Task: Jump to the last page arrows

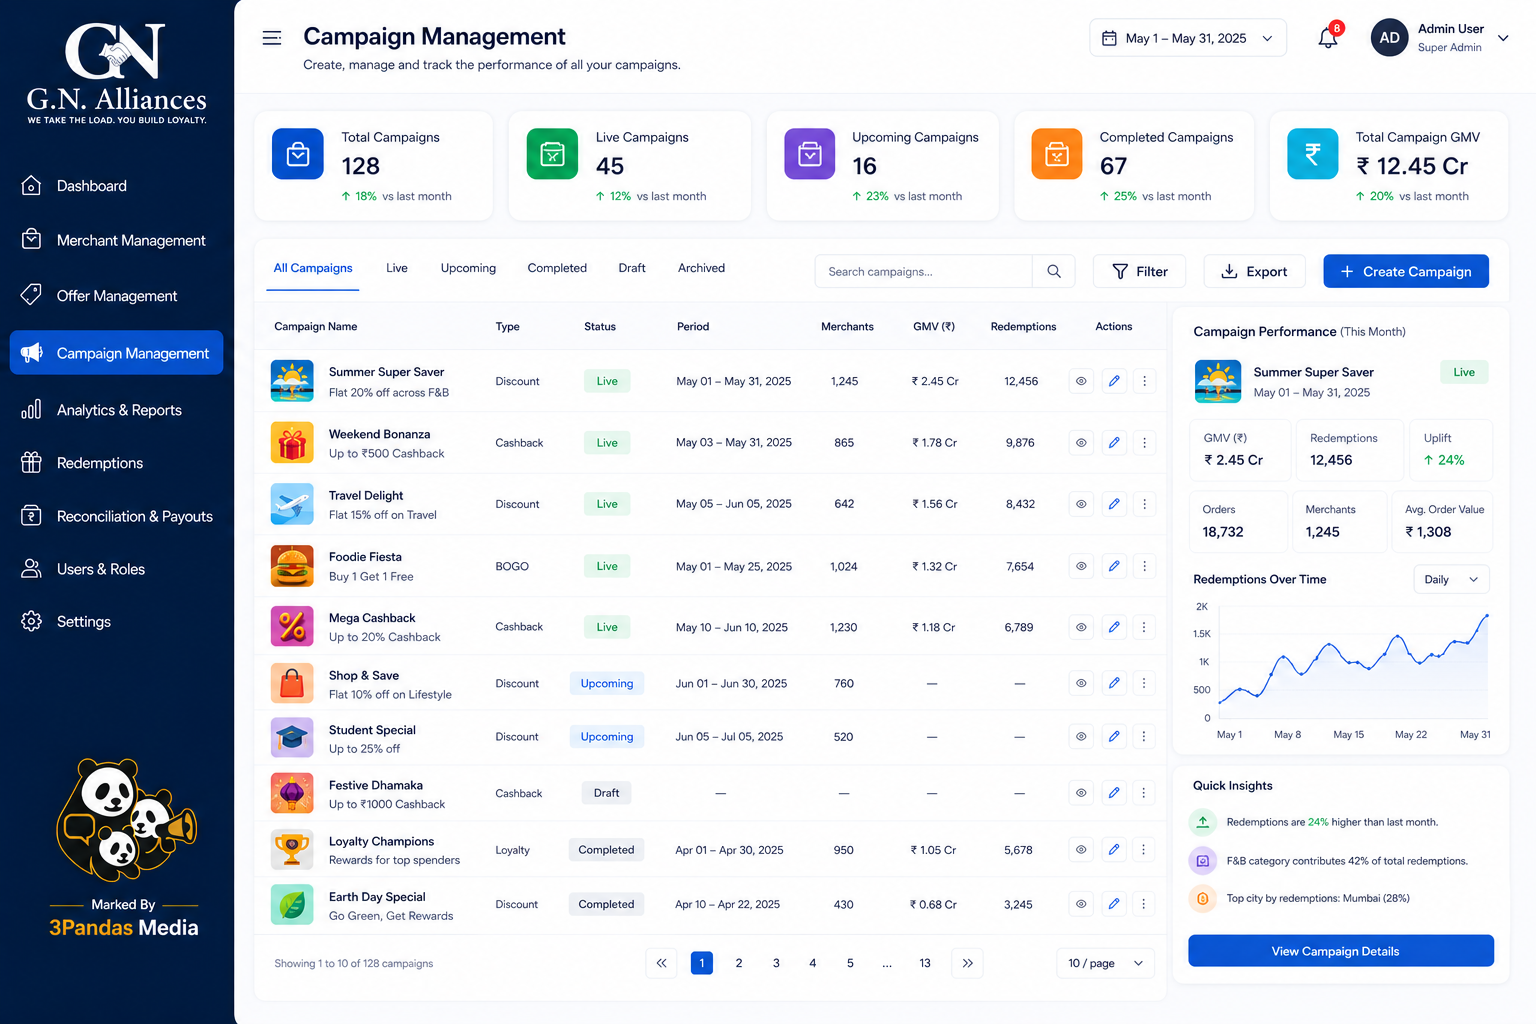Action: pos(967,963)
